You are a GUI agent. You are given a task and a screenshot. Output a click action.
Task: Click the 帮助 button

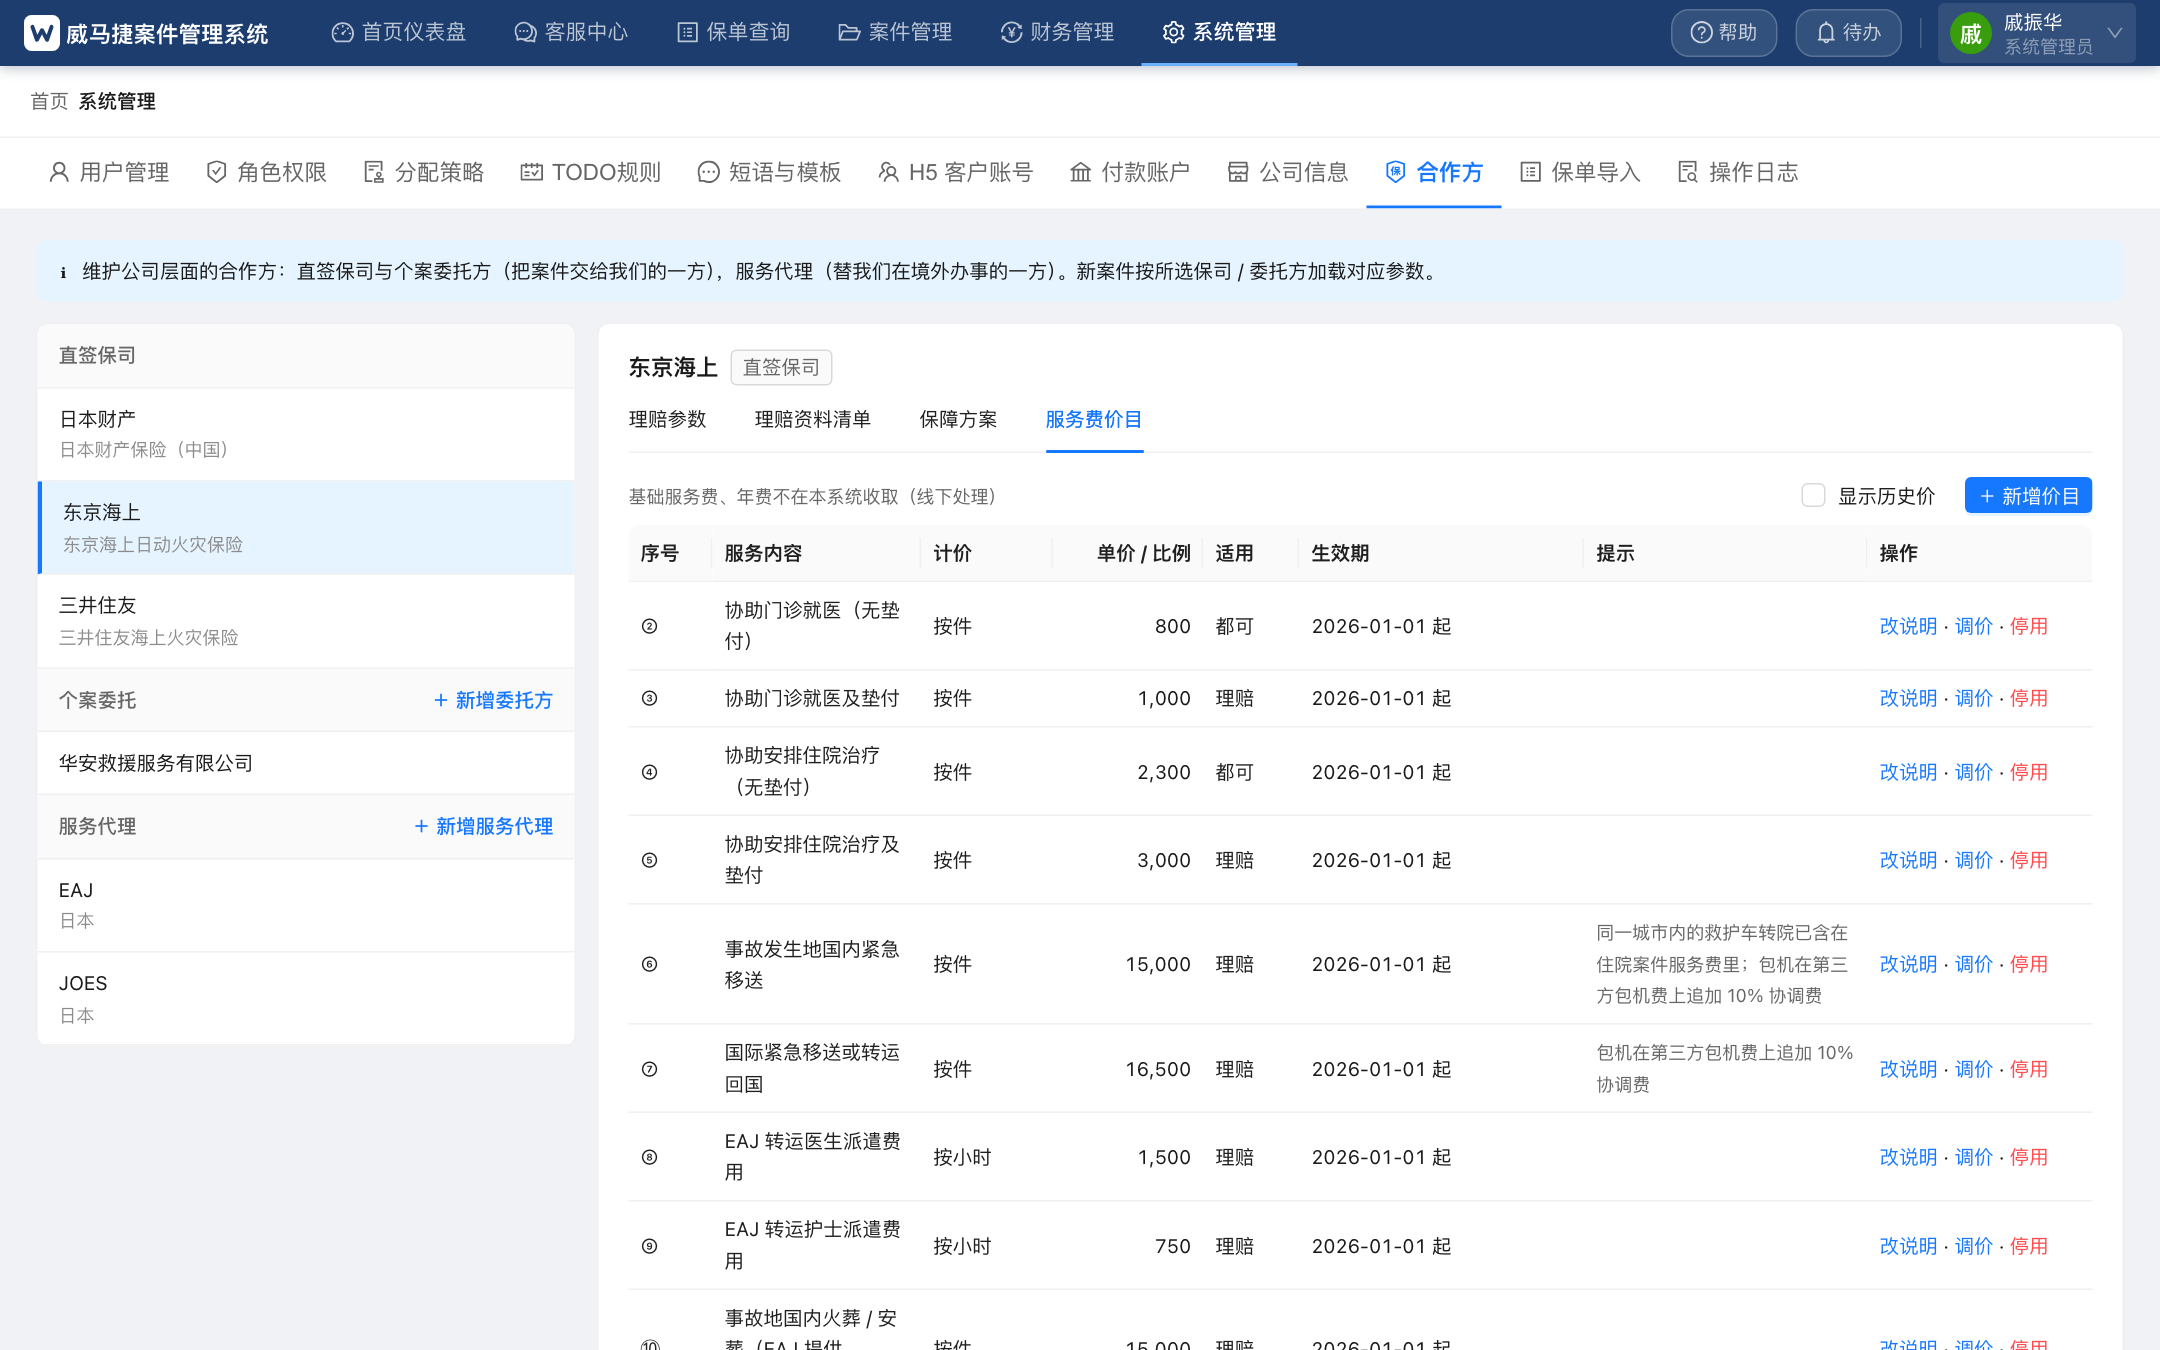coord(1724,33)
